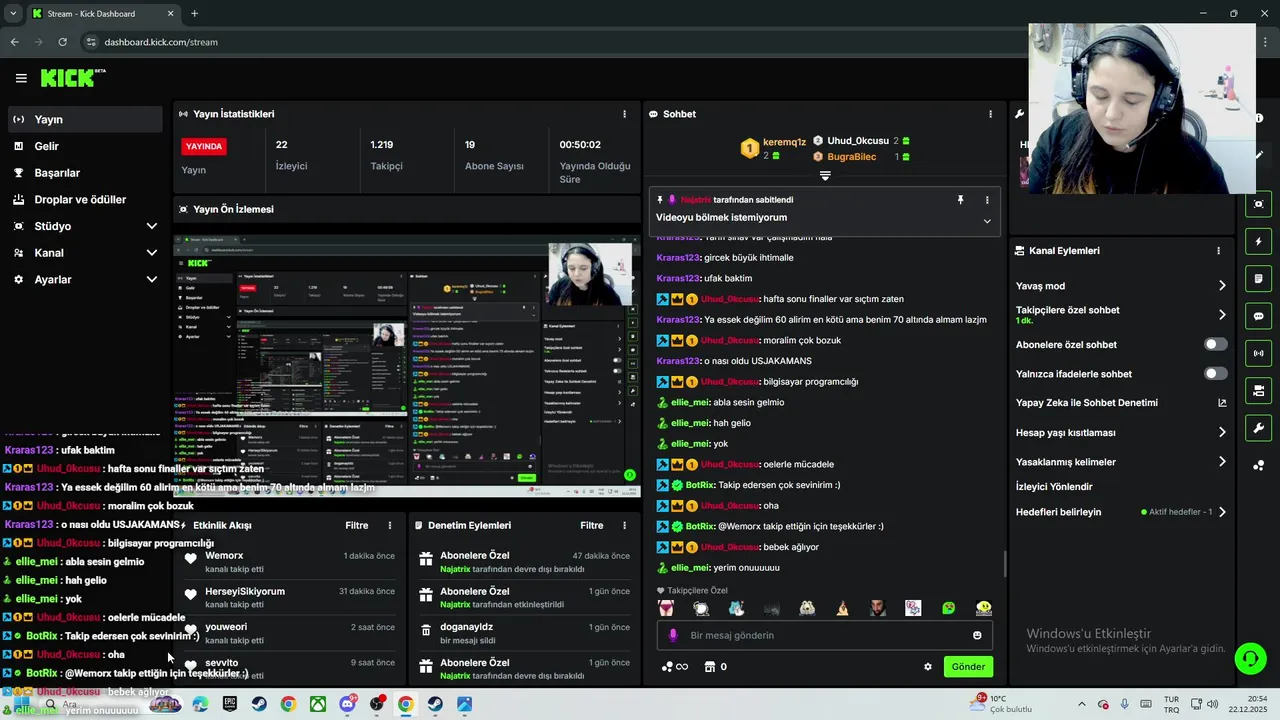Click the Yayın Ön İzlemesi video preview
This screenshot has height=720, width=1280.
click(407, 366)
